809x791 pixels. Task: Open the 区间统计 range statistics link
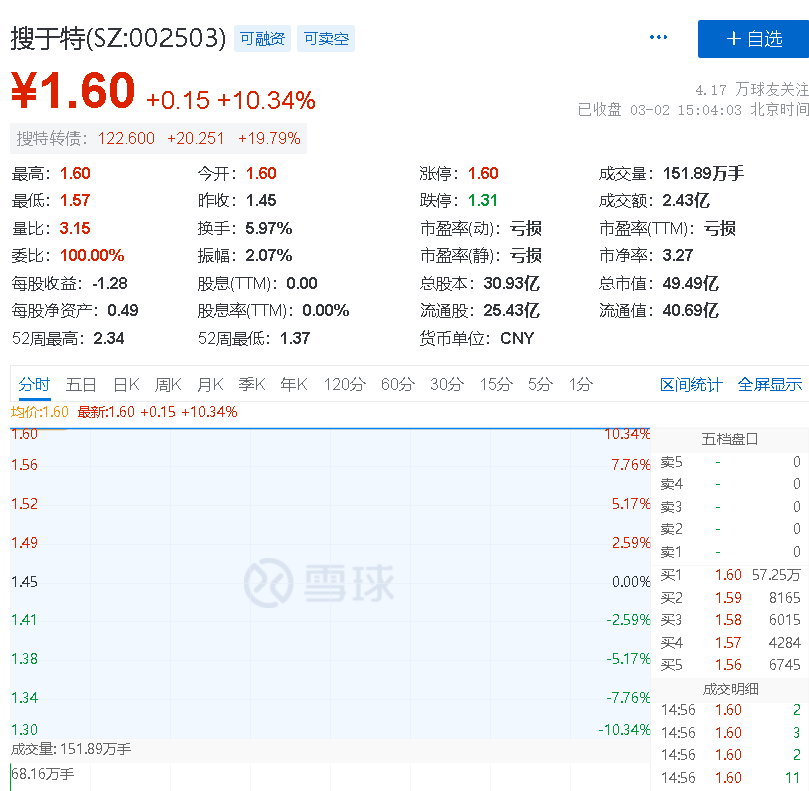pos(691,385)
